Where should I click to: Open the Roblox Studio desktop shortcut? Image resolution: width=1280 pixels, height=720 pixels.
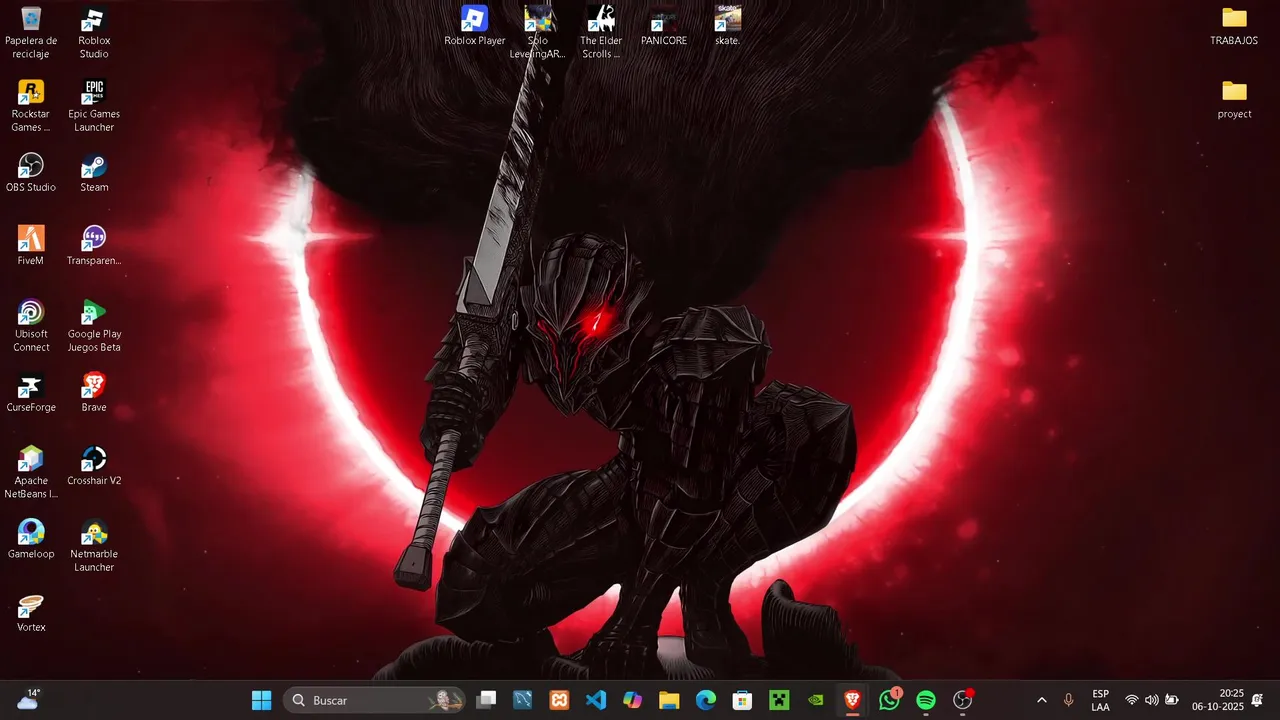coord(94,32)
